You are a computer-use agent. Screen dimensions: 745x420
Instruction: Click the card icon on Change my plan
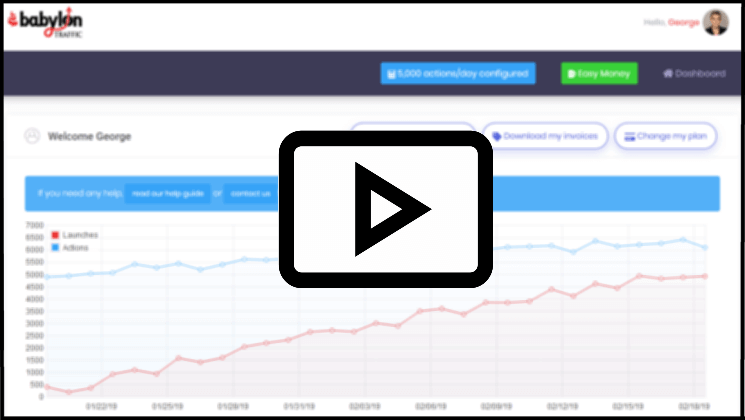coord(629,136)
